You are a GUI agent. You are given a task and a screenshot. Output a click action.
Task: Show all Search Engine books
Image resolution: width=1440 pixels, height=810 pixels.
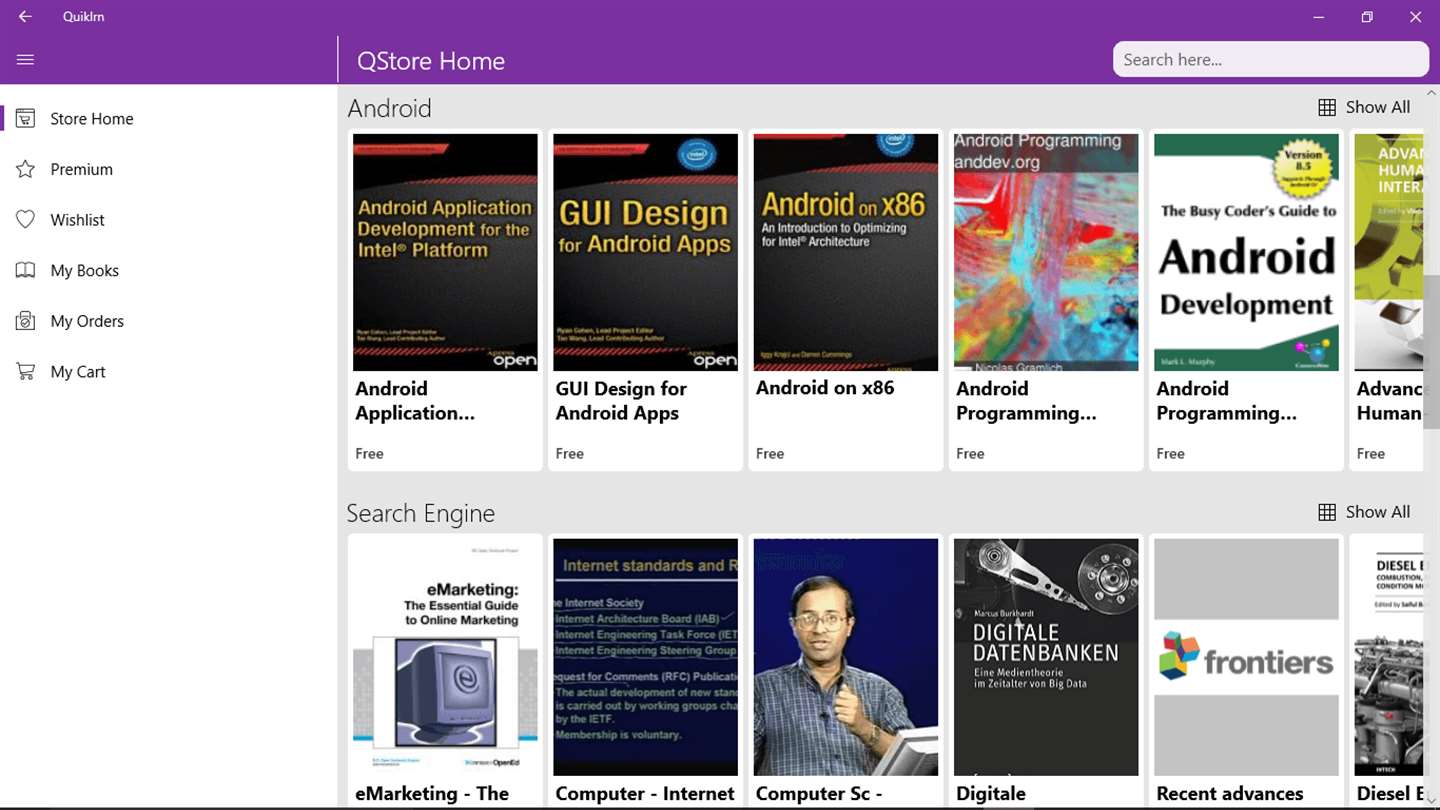1364,512
